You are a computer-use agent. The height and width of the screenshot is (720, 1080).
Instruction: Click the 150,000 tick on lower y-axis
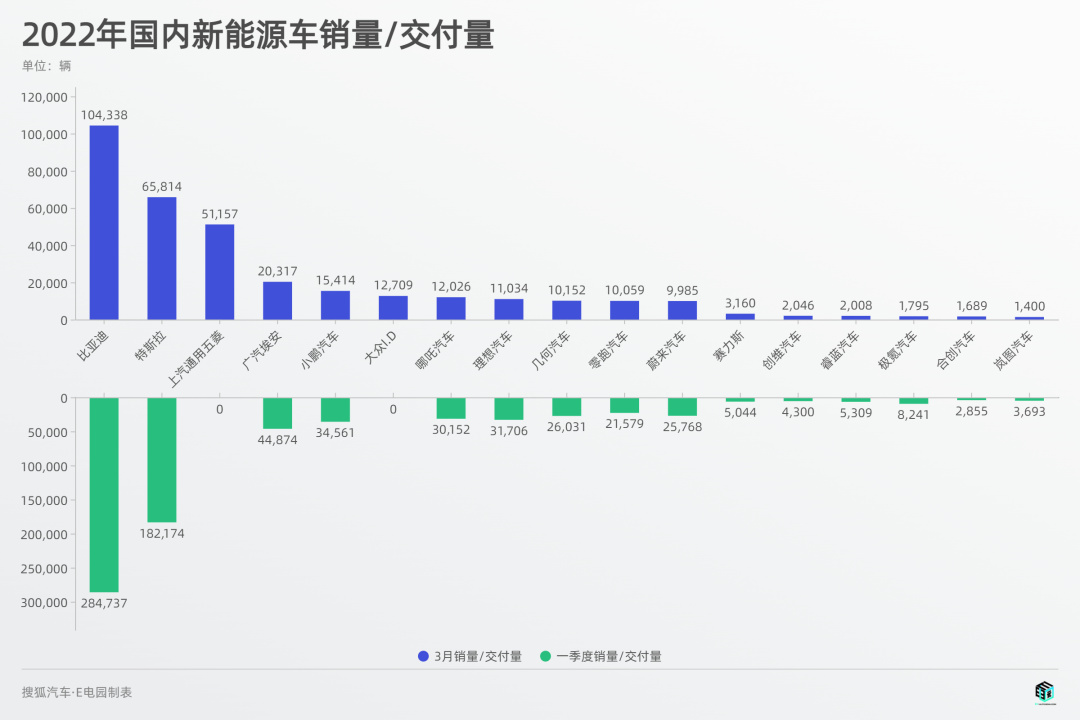coord(44,501)
